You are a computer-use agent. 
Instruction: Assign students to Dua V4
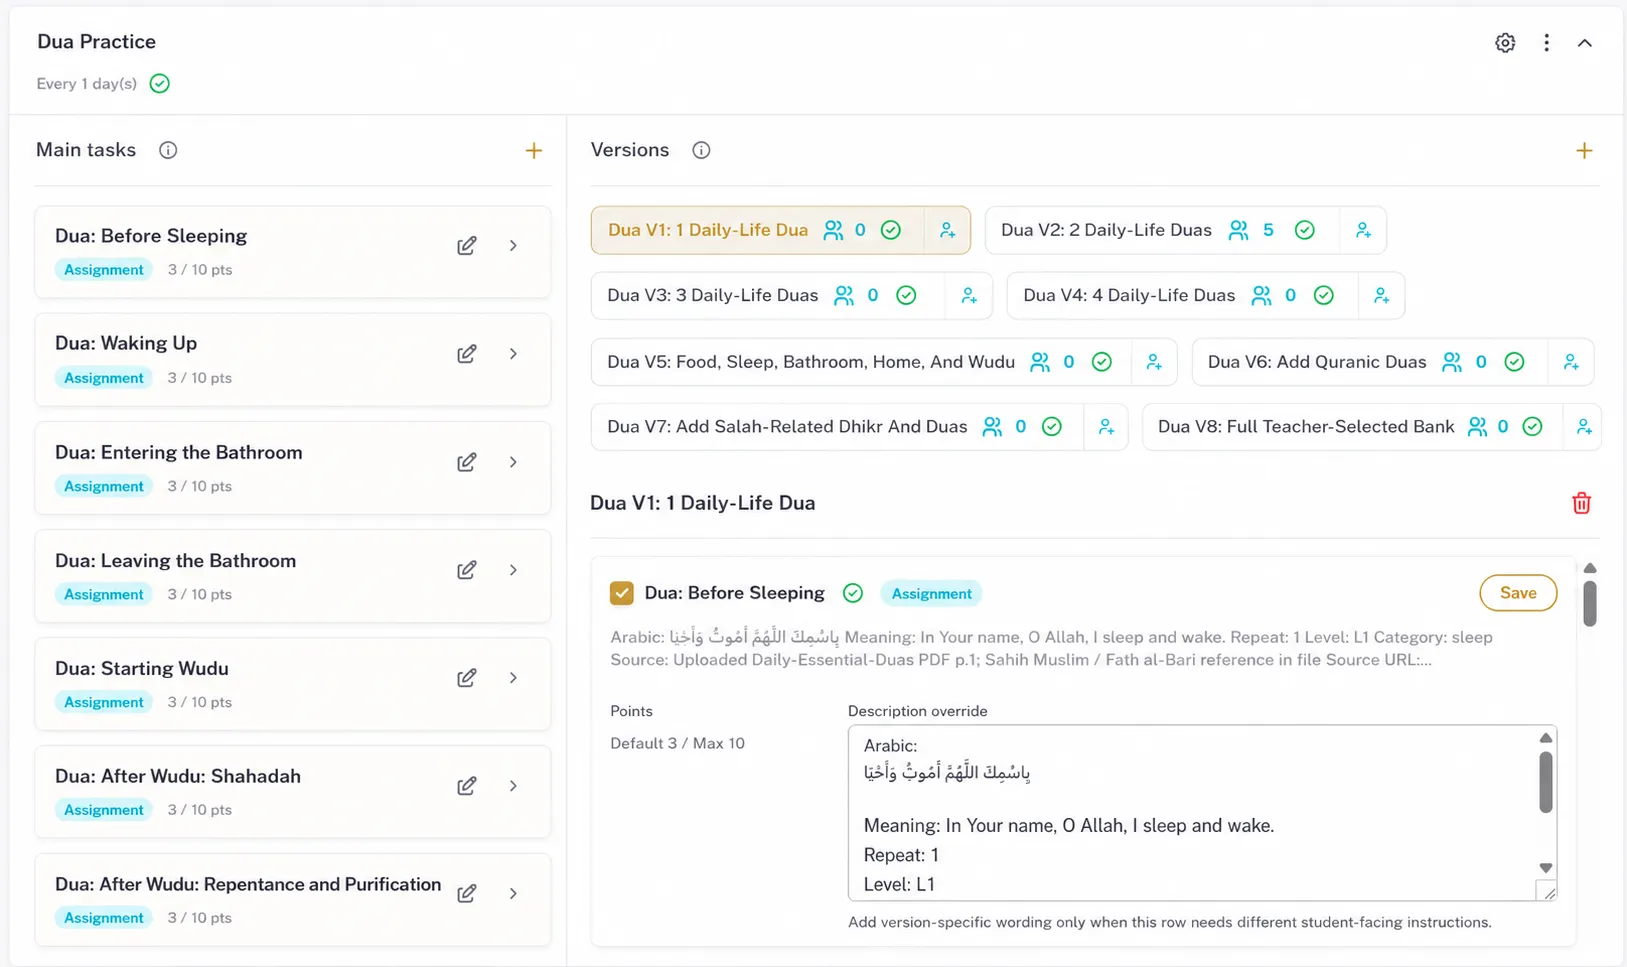pyautogui.click(x=1381, y=295)
